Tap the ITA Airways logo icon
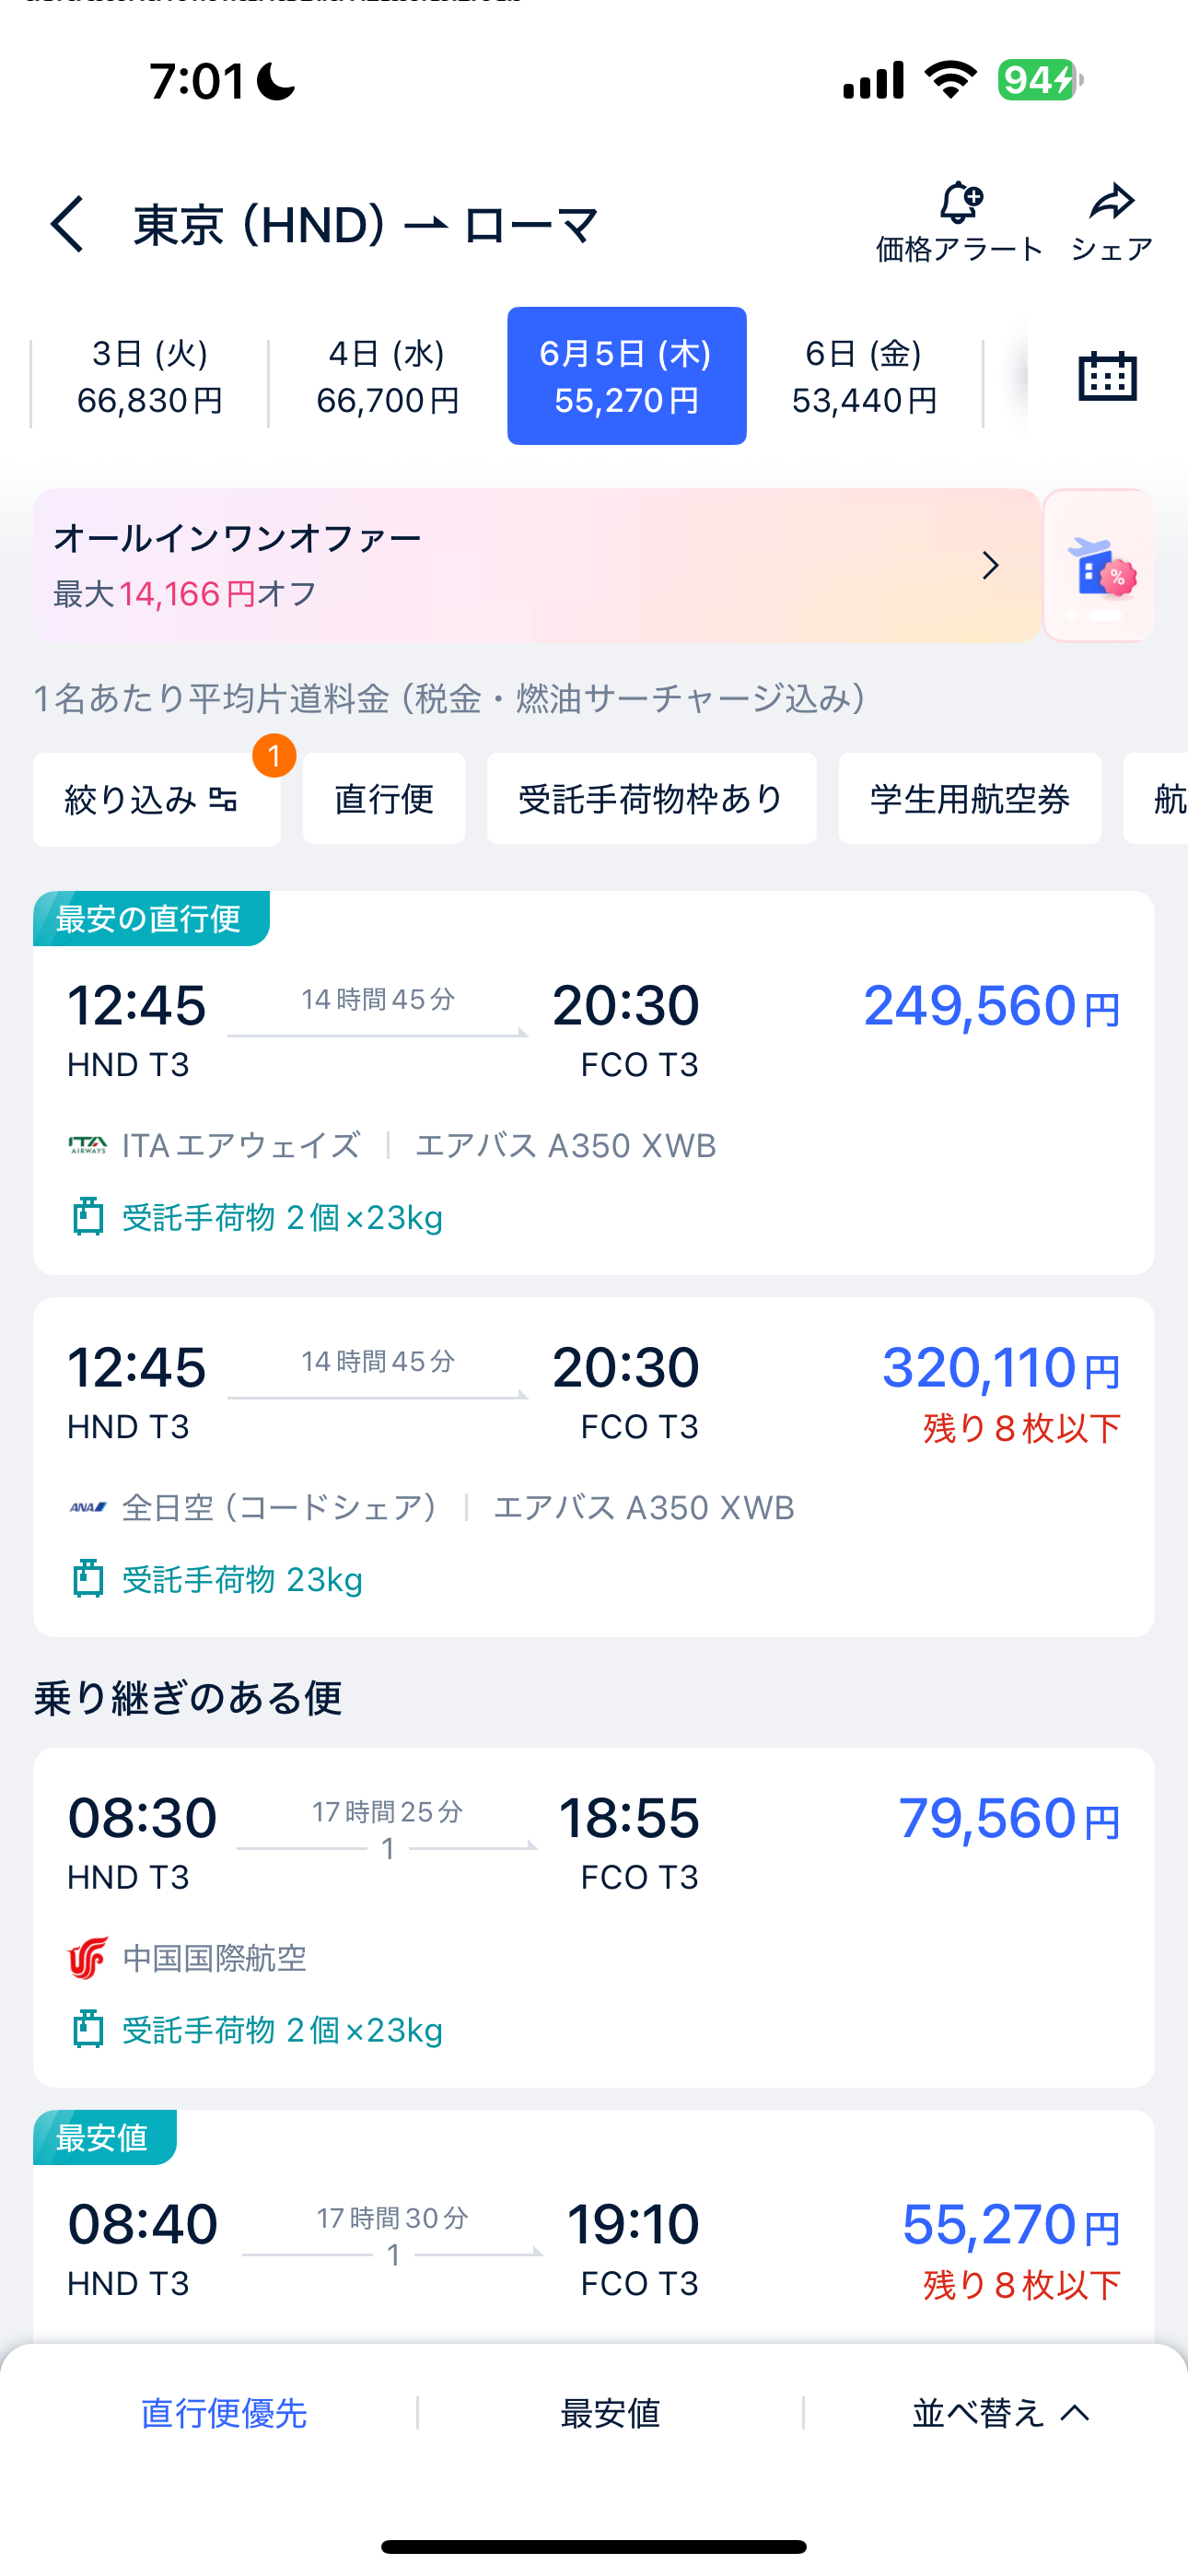This screenshot has height=2576, width=1188. point(87,1146)
